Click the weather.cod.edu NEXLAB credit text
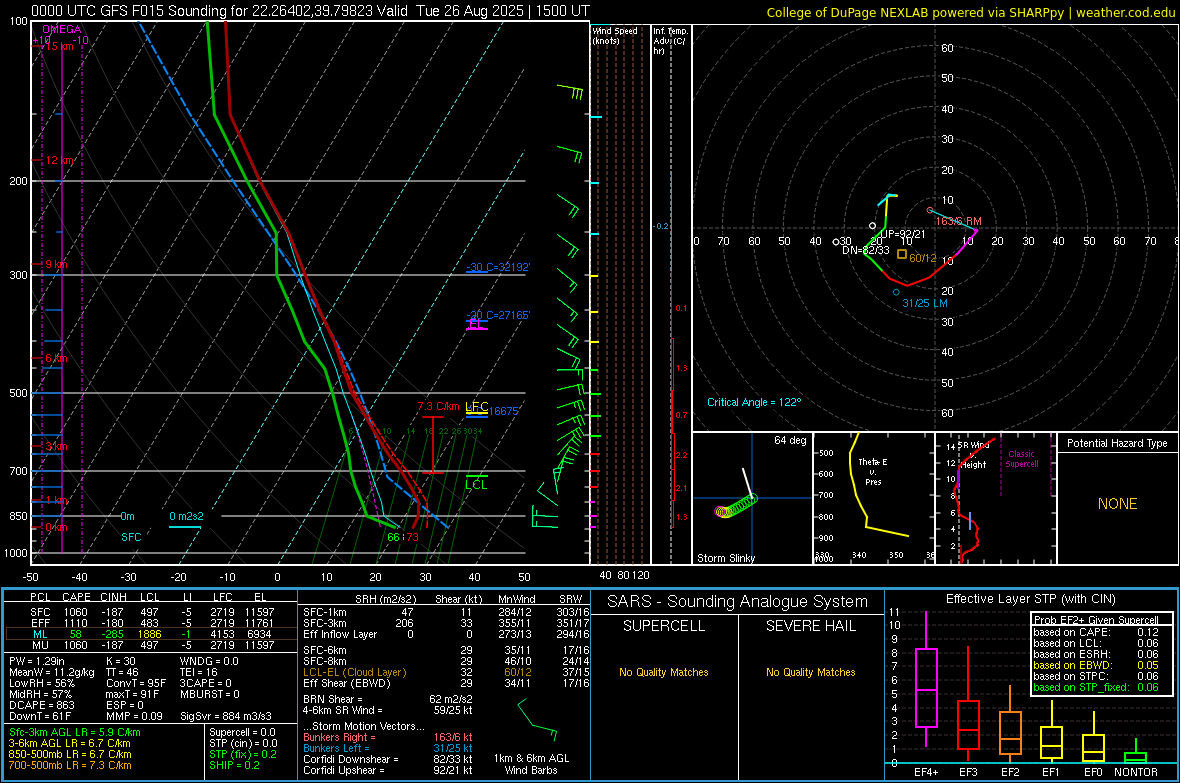Image resolution: width=1180 pixels, height=783 pixels. (970, 12)
